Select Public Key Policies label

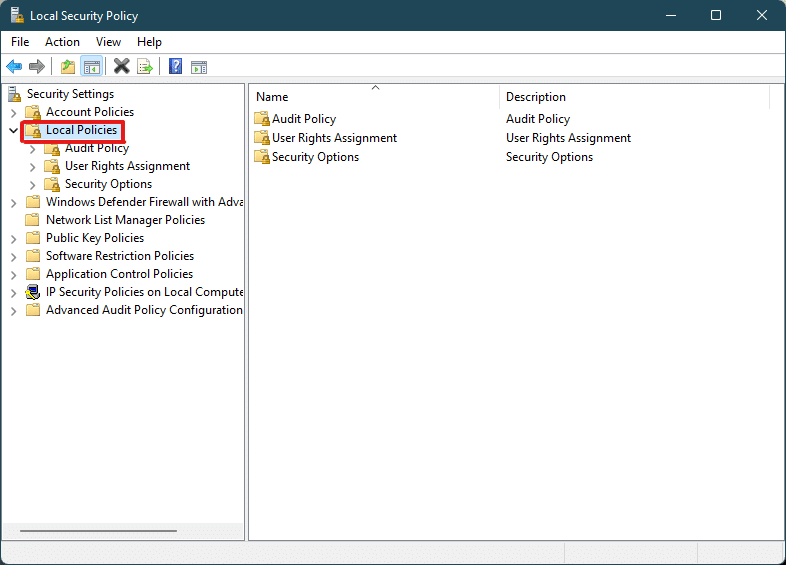(x=95, y=238)
